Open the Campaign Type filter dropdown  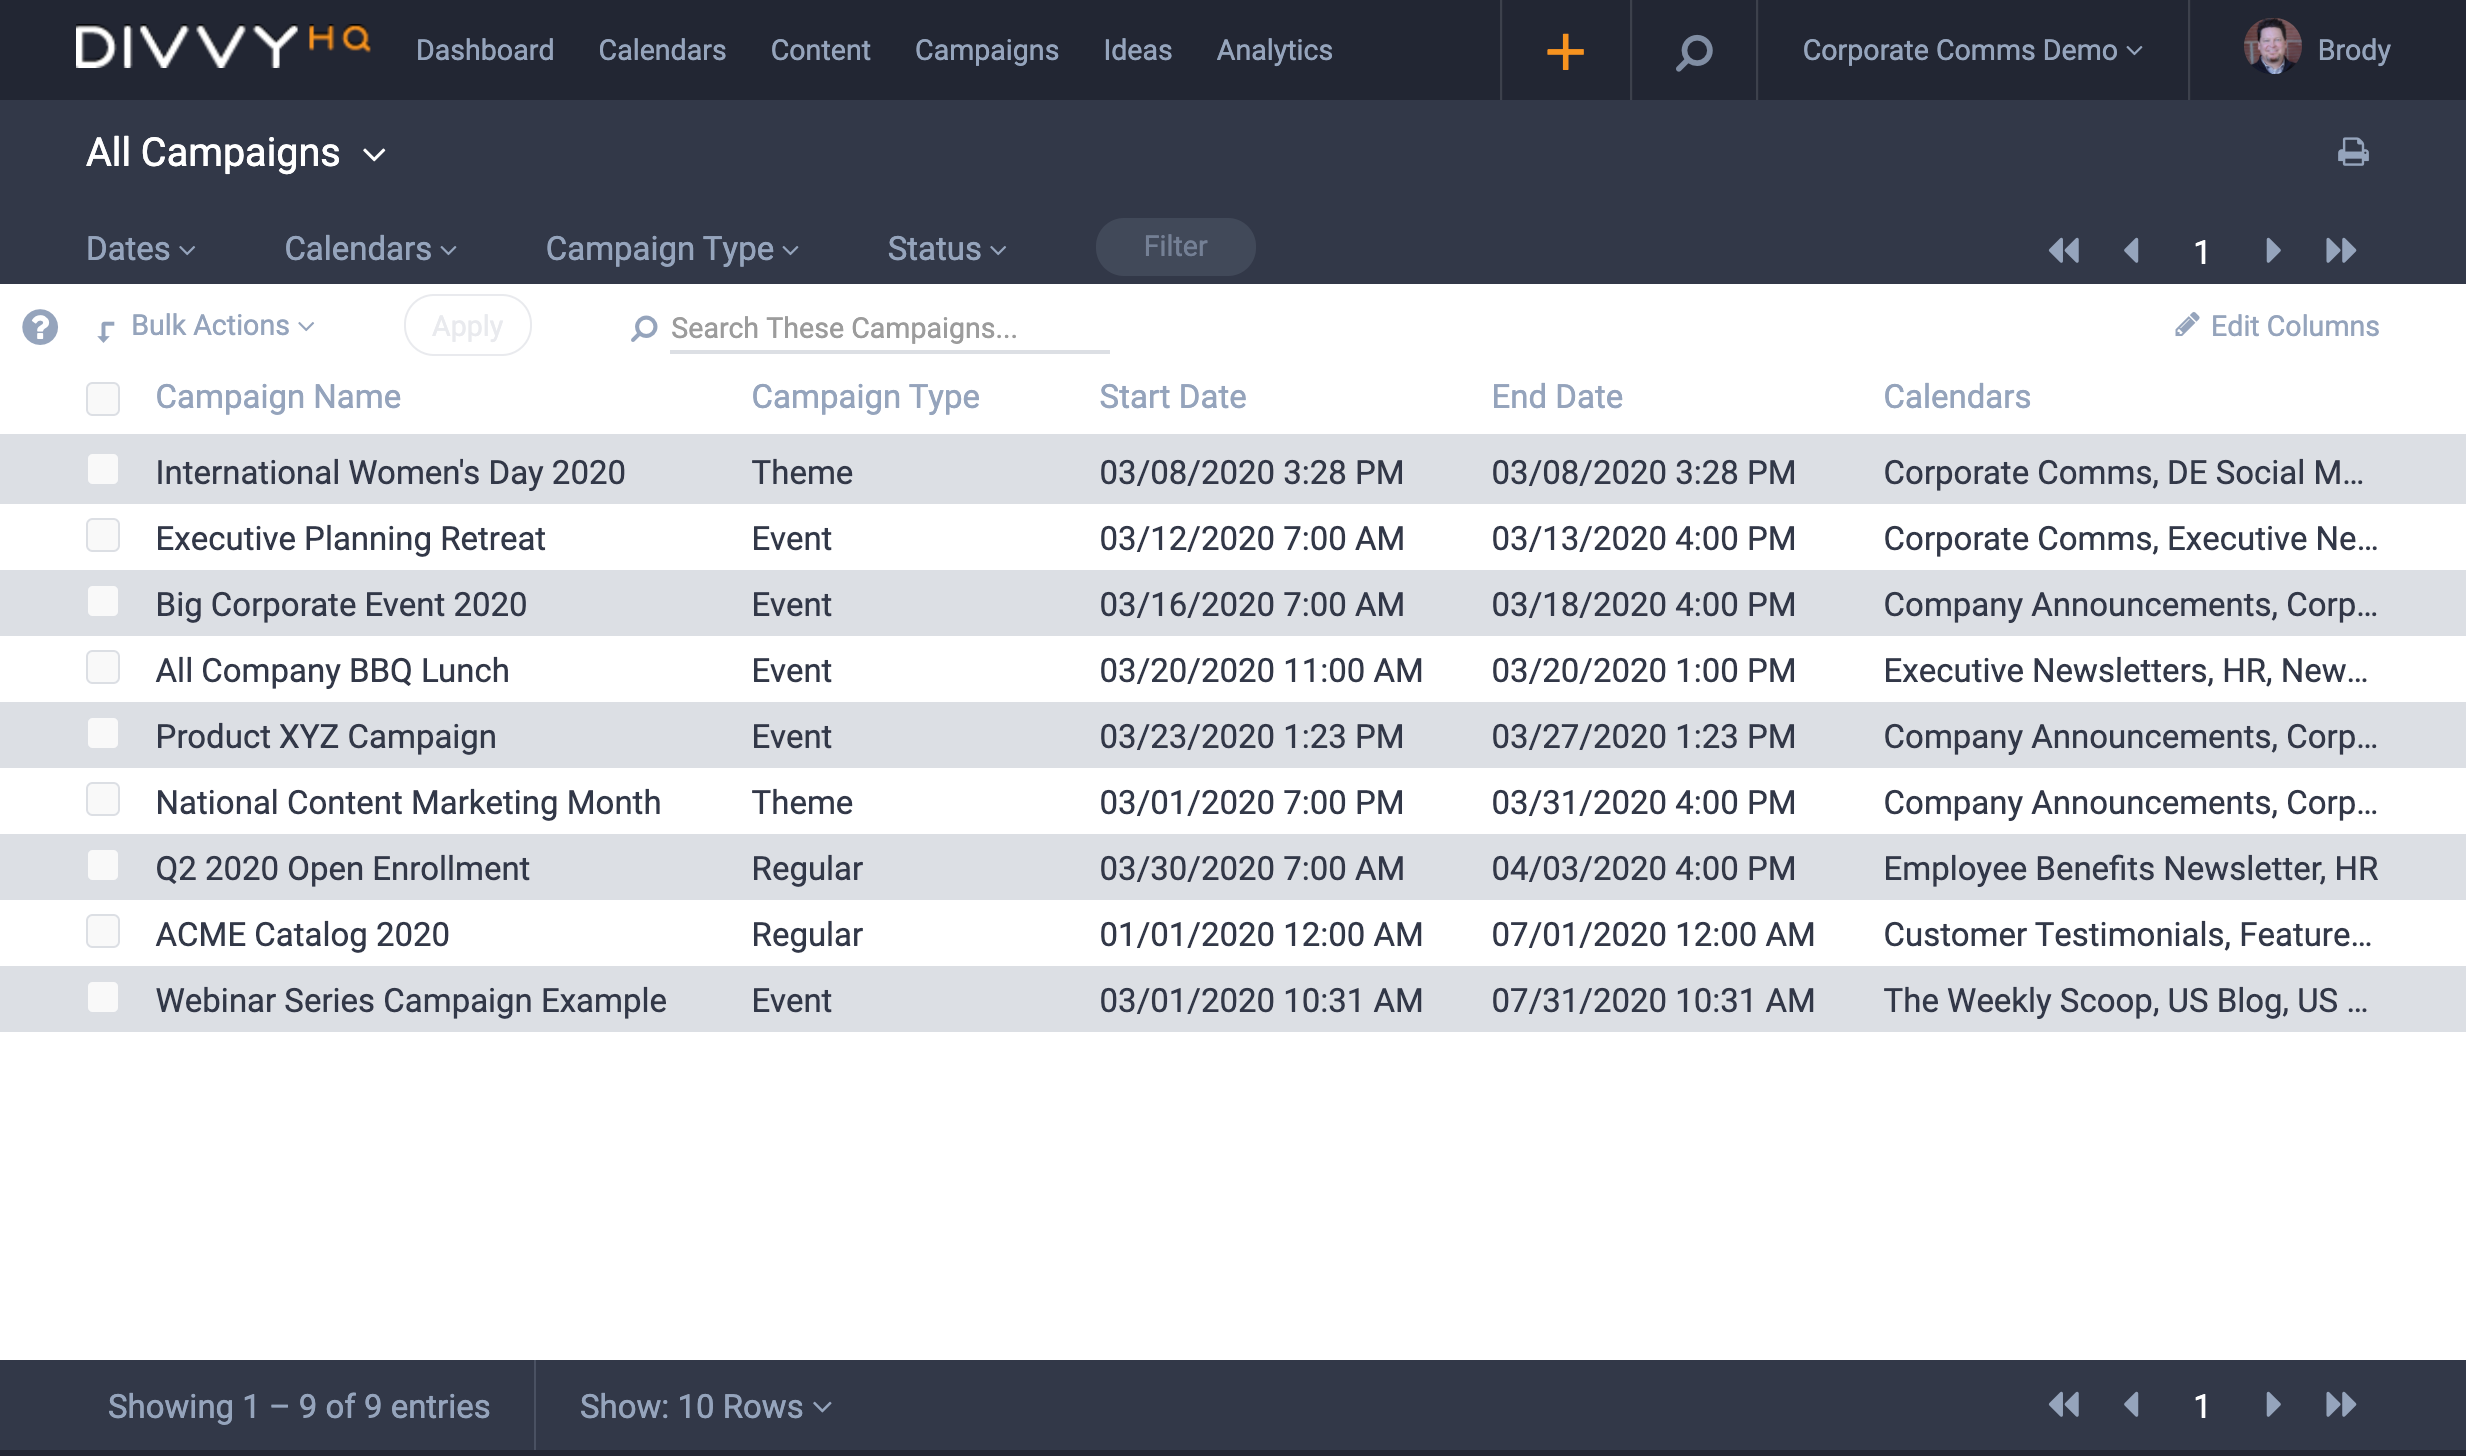pyautogui.click(x=672, y=248)
